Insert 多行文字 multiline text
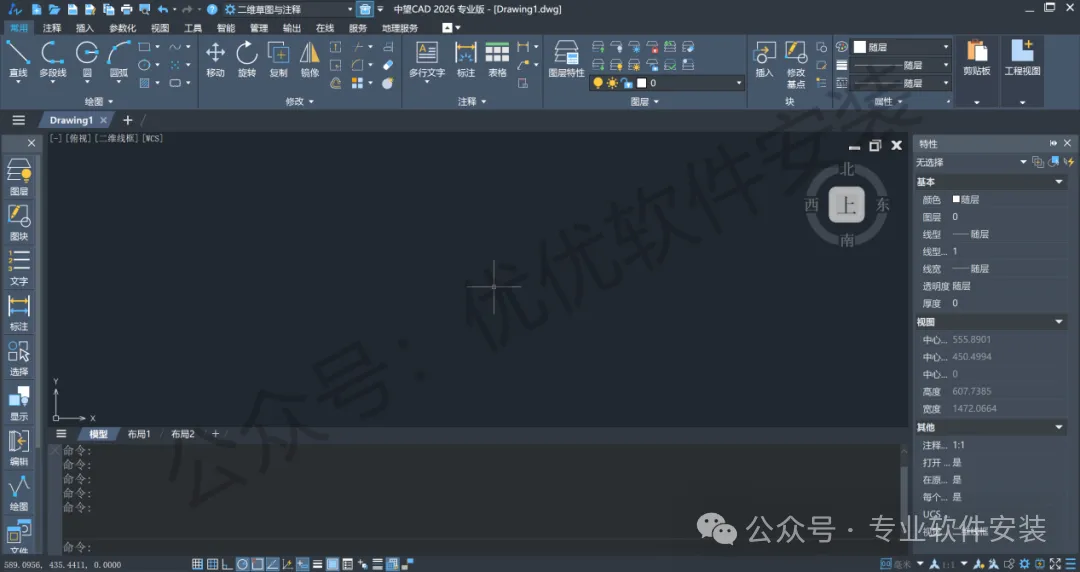Viewport: 1080px width, 572px height. coord(427,59)
